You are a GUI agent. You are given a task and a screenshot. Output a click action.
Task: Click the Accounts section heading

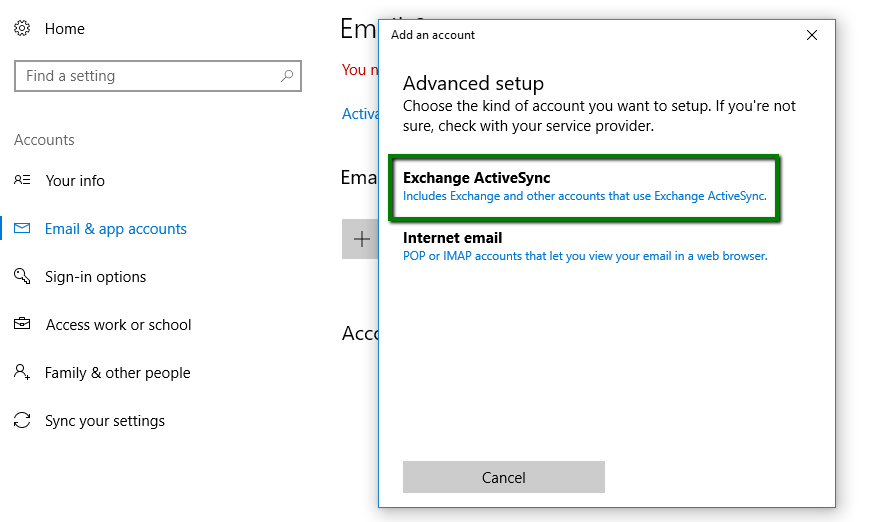tap(44, 140)
